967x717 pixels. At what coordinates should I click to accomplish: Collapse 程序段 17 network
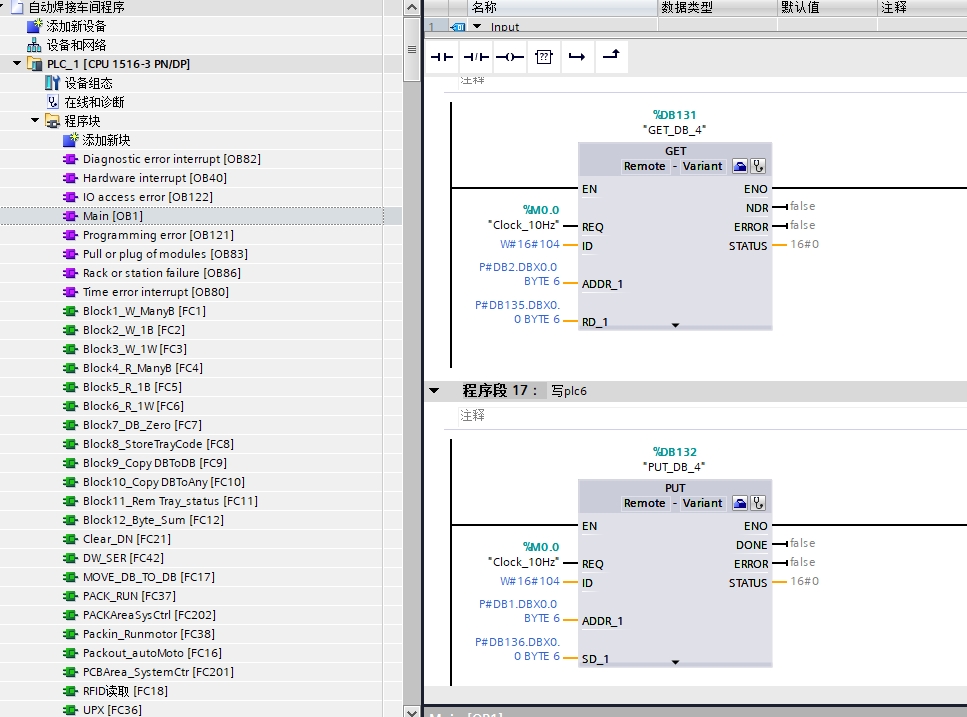click(x=434, y=391)
